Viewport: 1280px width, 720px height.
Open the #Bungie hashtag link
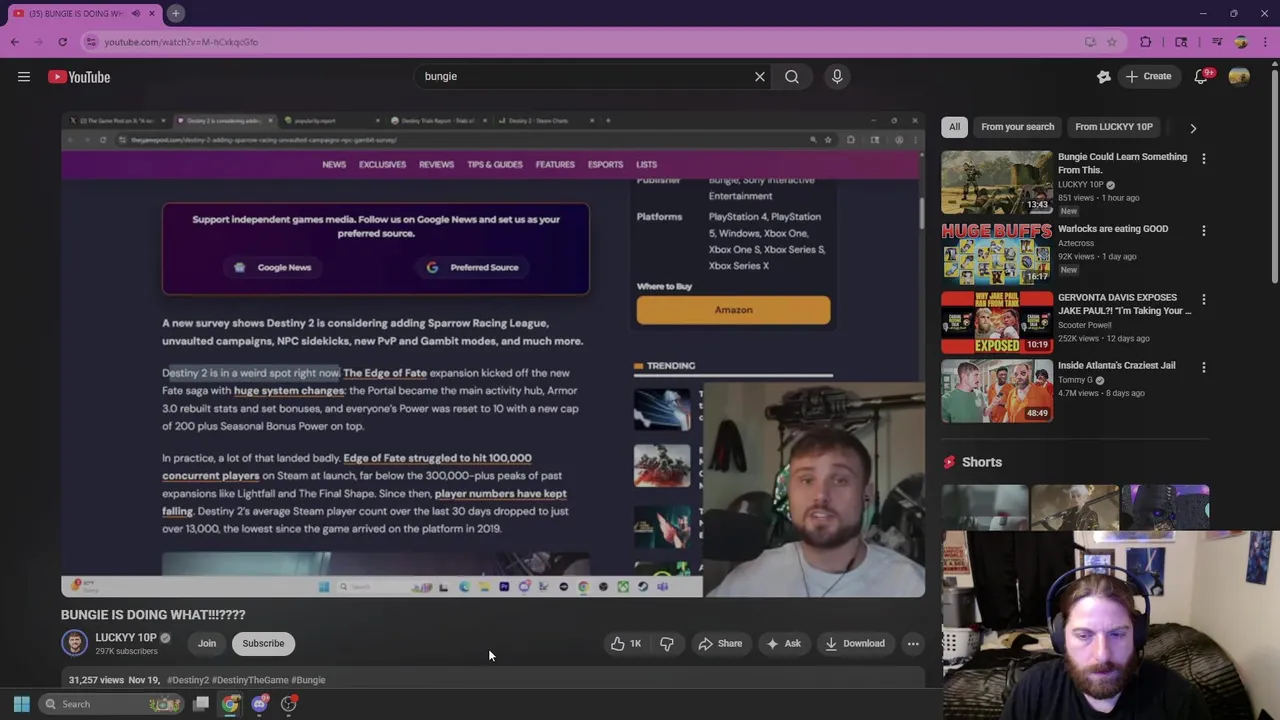tap(308, 680)
